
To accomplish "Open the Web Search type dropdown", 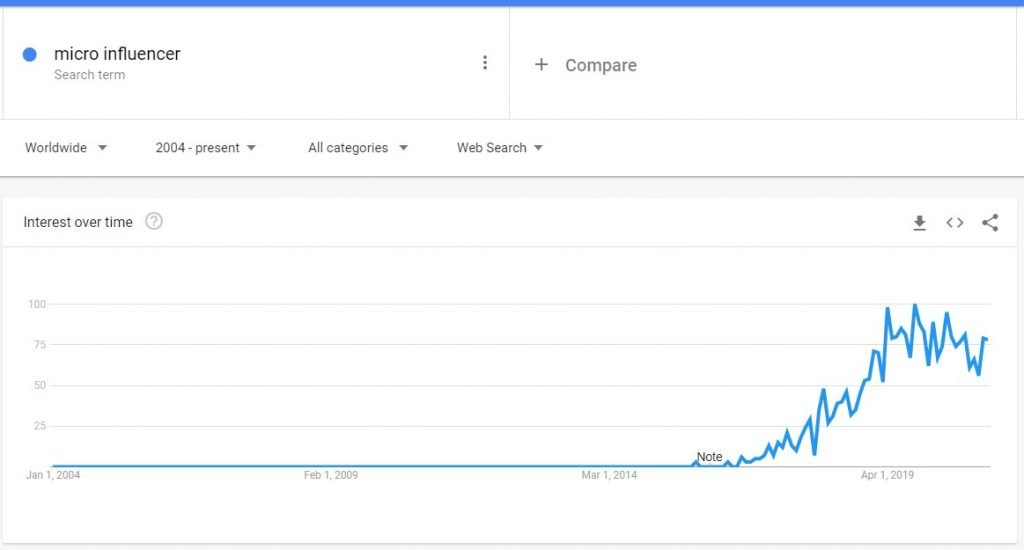I will 500,148.
